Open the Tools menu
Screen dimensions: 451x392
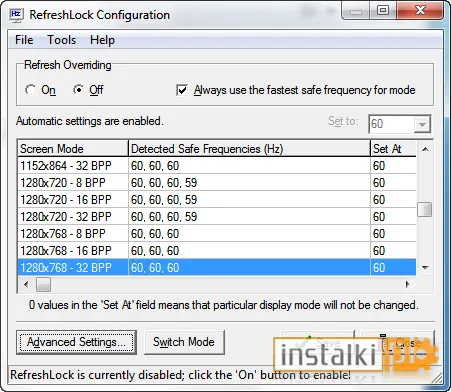click(x=61, y=40)
